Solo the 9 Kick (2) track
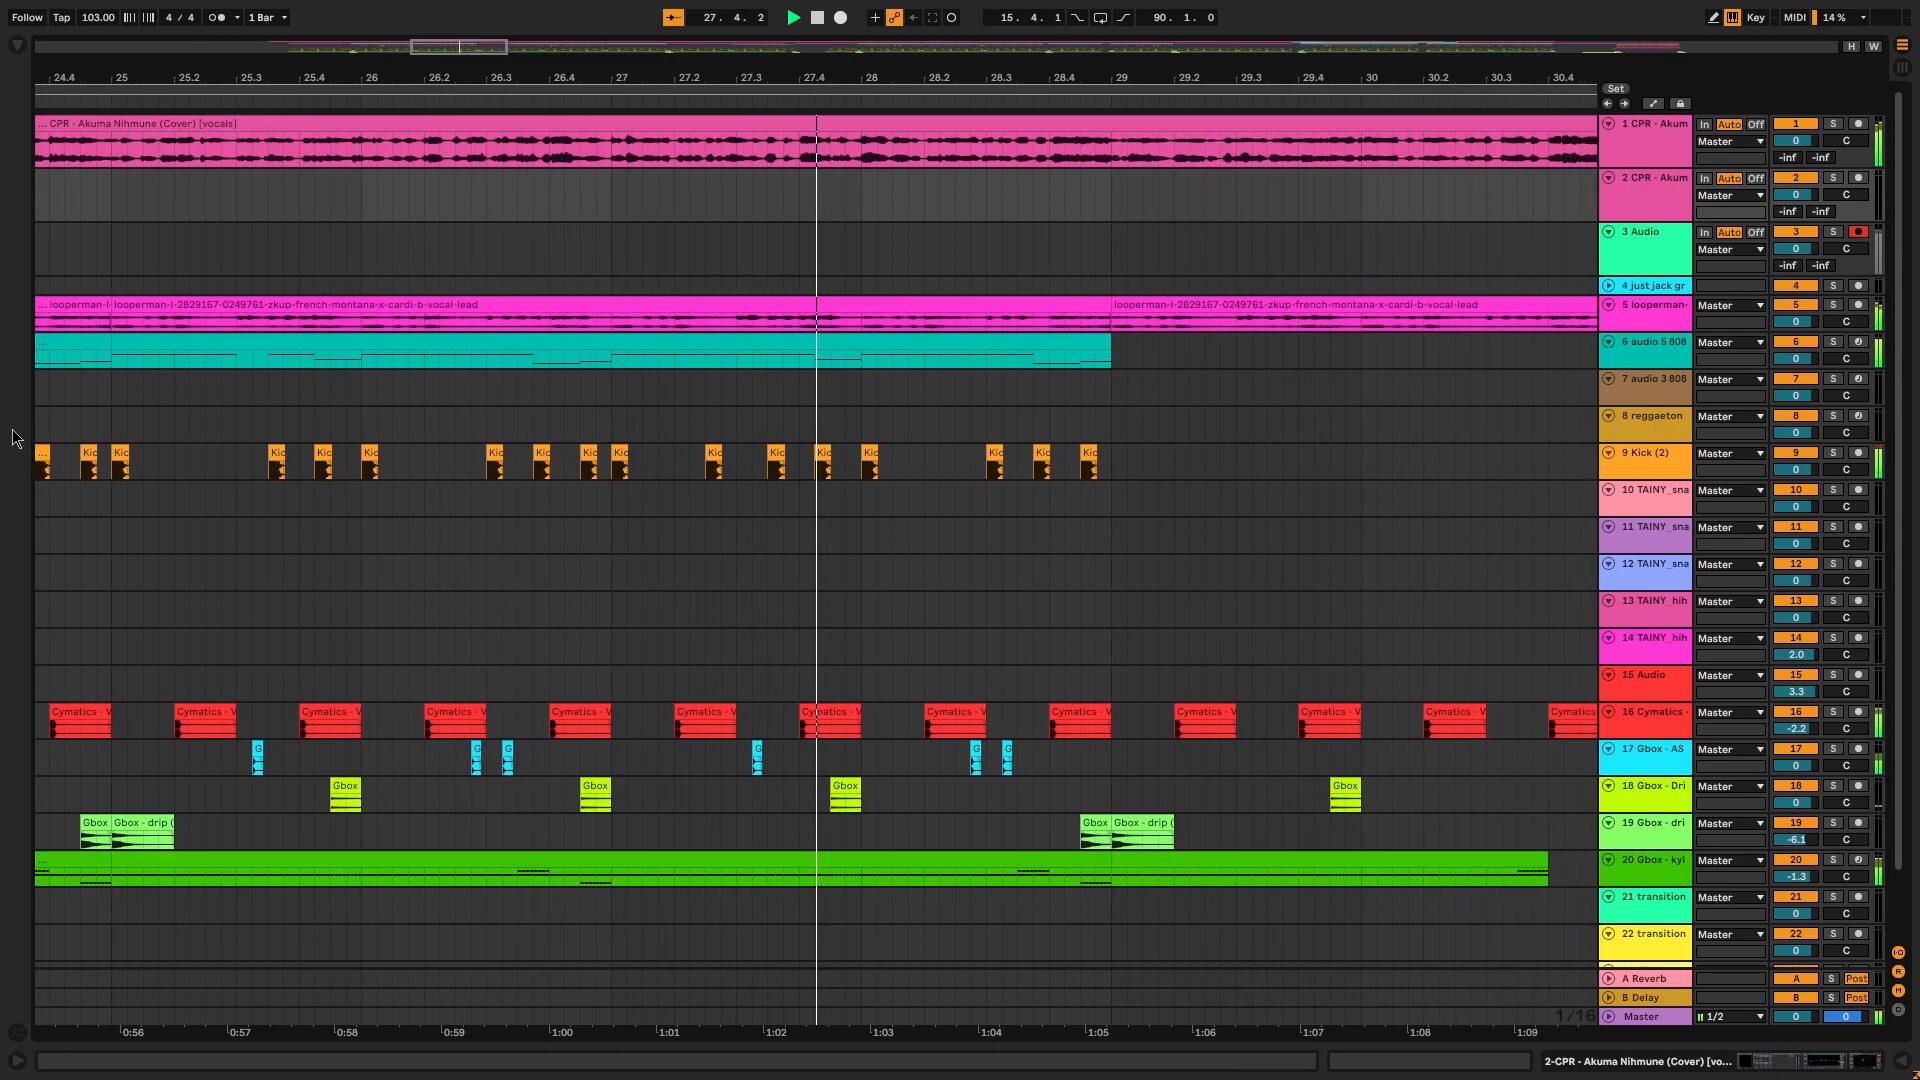This screenshot has width=1920, height=1080. click(1833, 453)
